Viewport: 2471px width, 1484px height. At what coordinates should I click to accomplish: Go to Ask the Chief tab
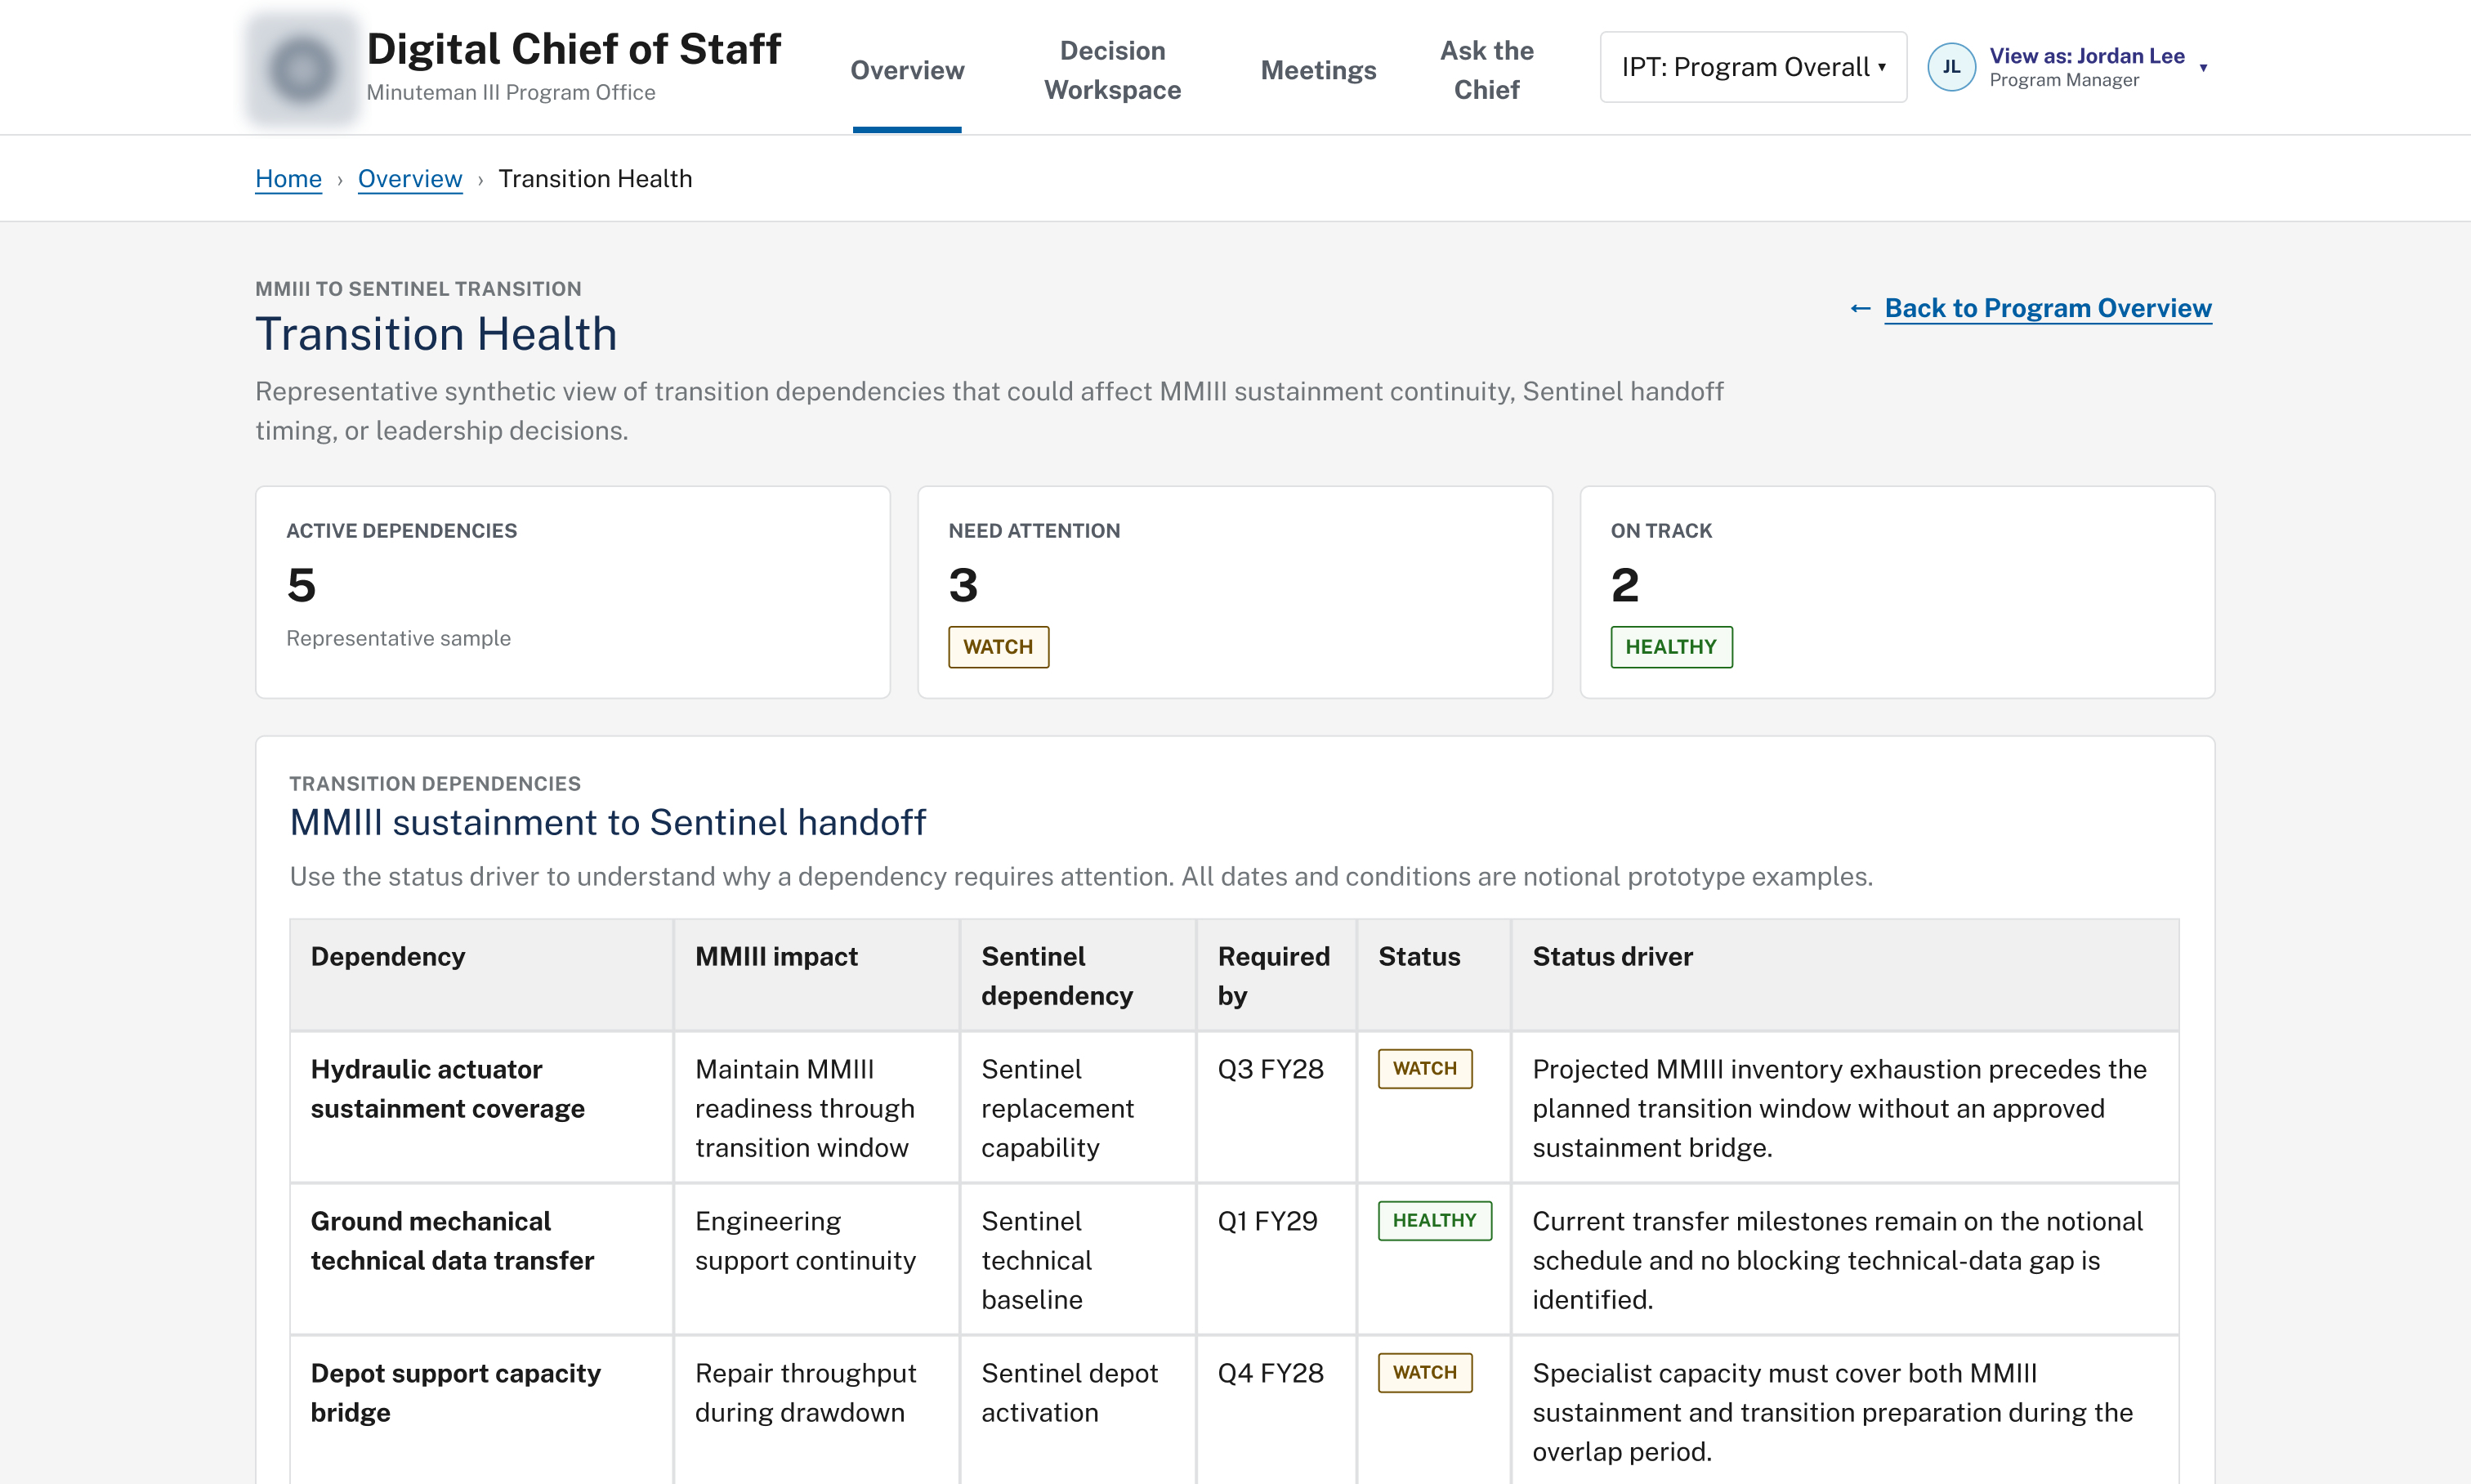(1486, 70)
